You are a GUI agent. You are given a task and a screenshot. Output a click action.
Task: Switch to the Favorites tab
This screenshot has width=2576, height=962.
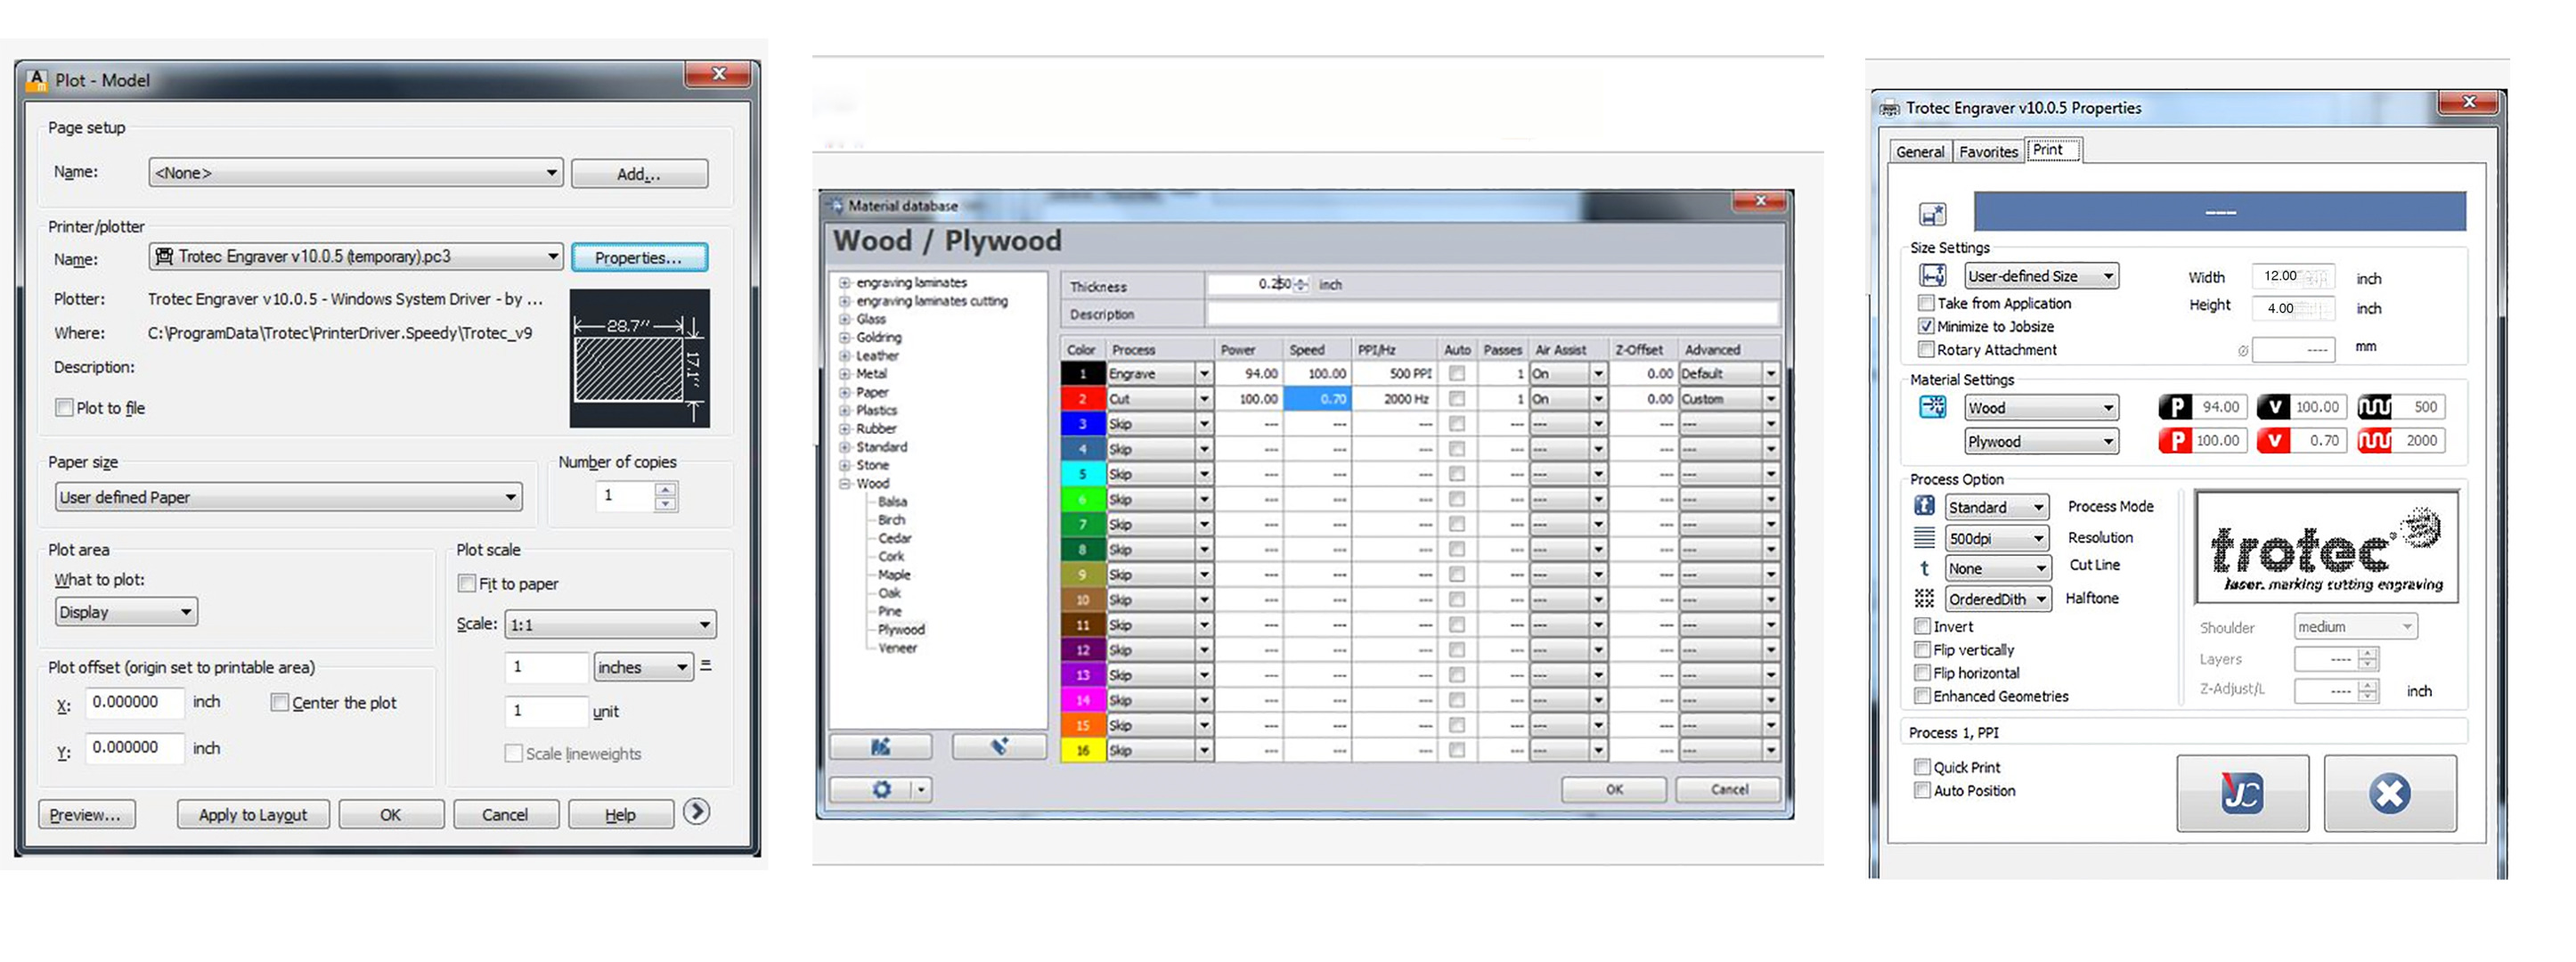point(1988,152)
